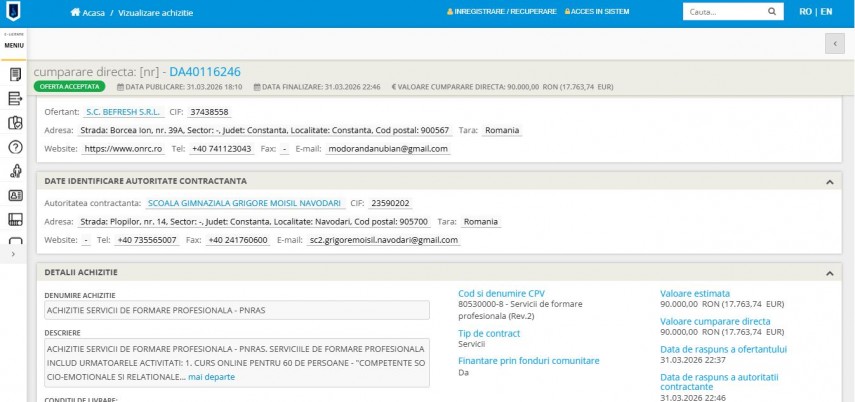Screen dimensions: 855x402
Task: Click the list-with-arrow sidebar icon
Action: (x=15, y=98)
